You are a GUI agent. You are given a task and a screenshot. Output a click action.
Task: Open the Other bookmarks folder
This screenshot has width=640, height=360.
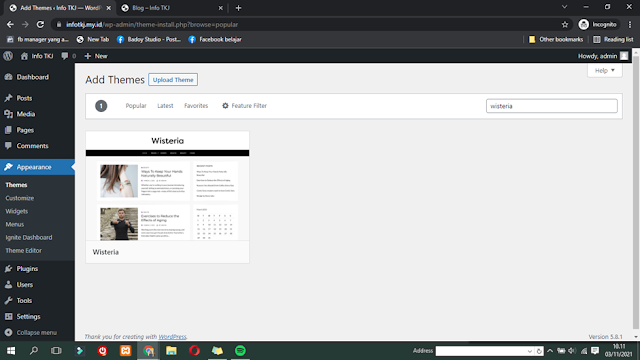click(x=556, y=39)
